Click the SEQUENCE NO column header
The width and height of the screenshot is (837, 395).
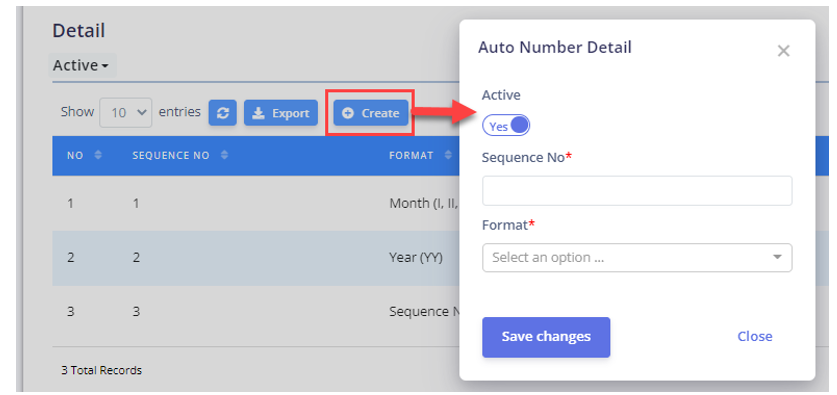point(173,155)
